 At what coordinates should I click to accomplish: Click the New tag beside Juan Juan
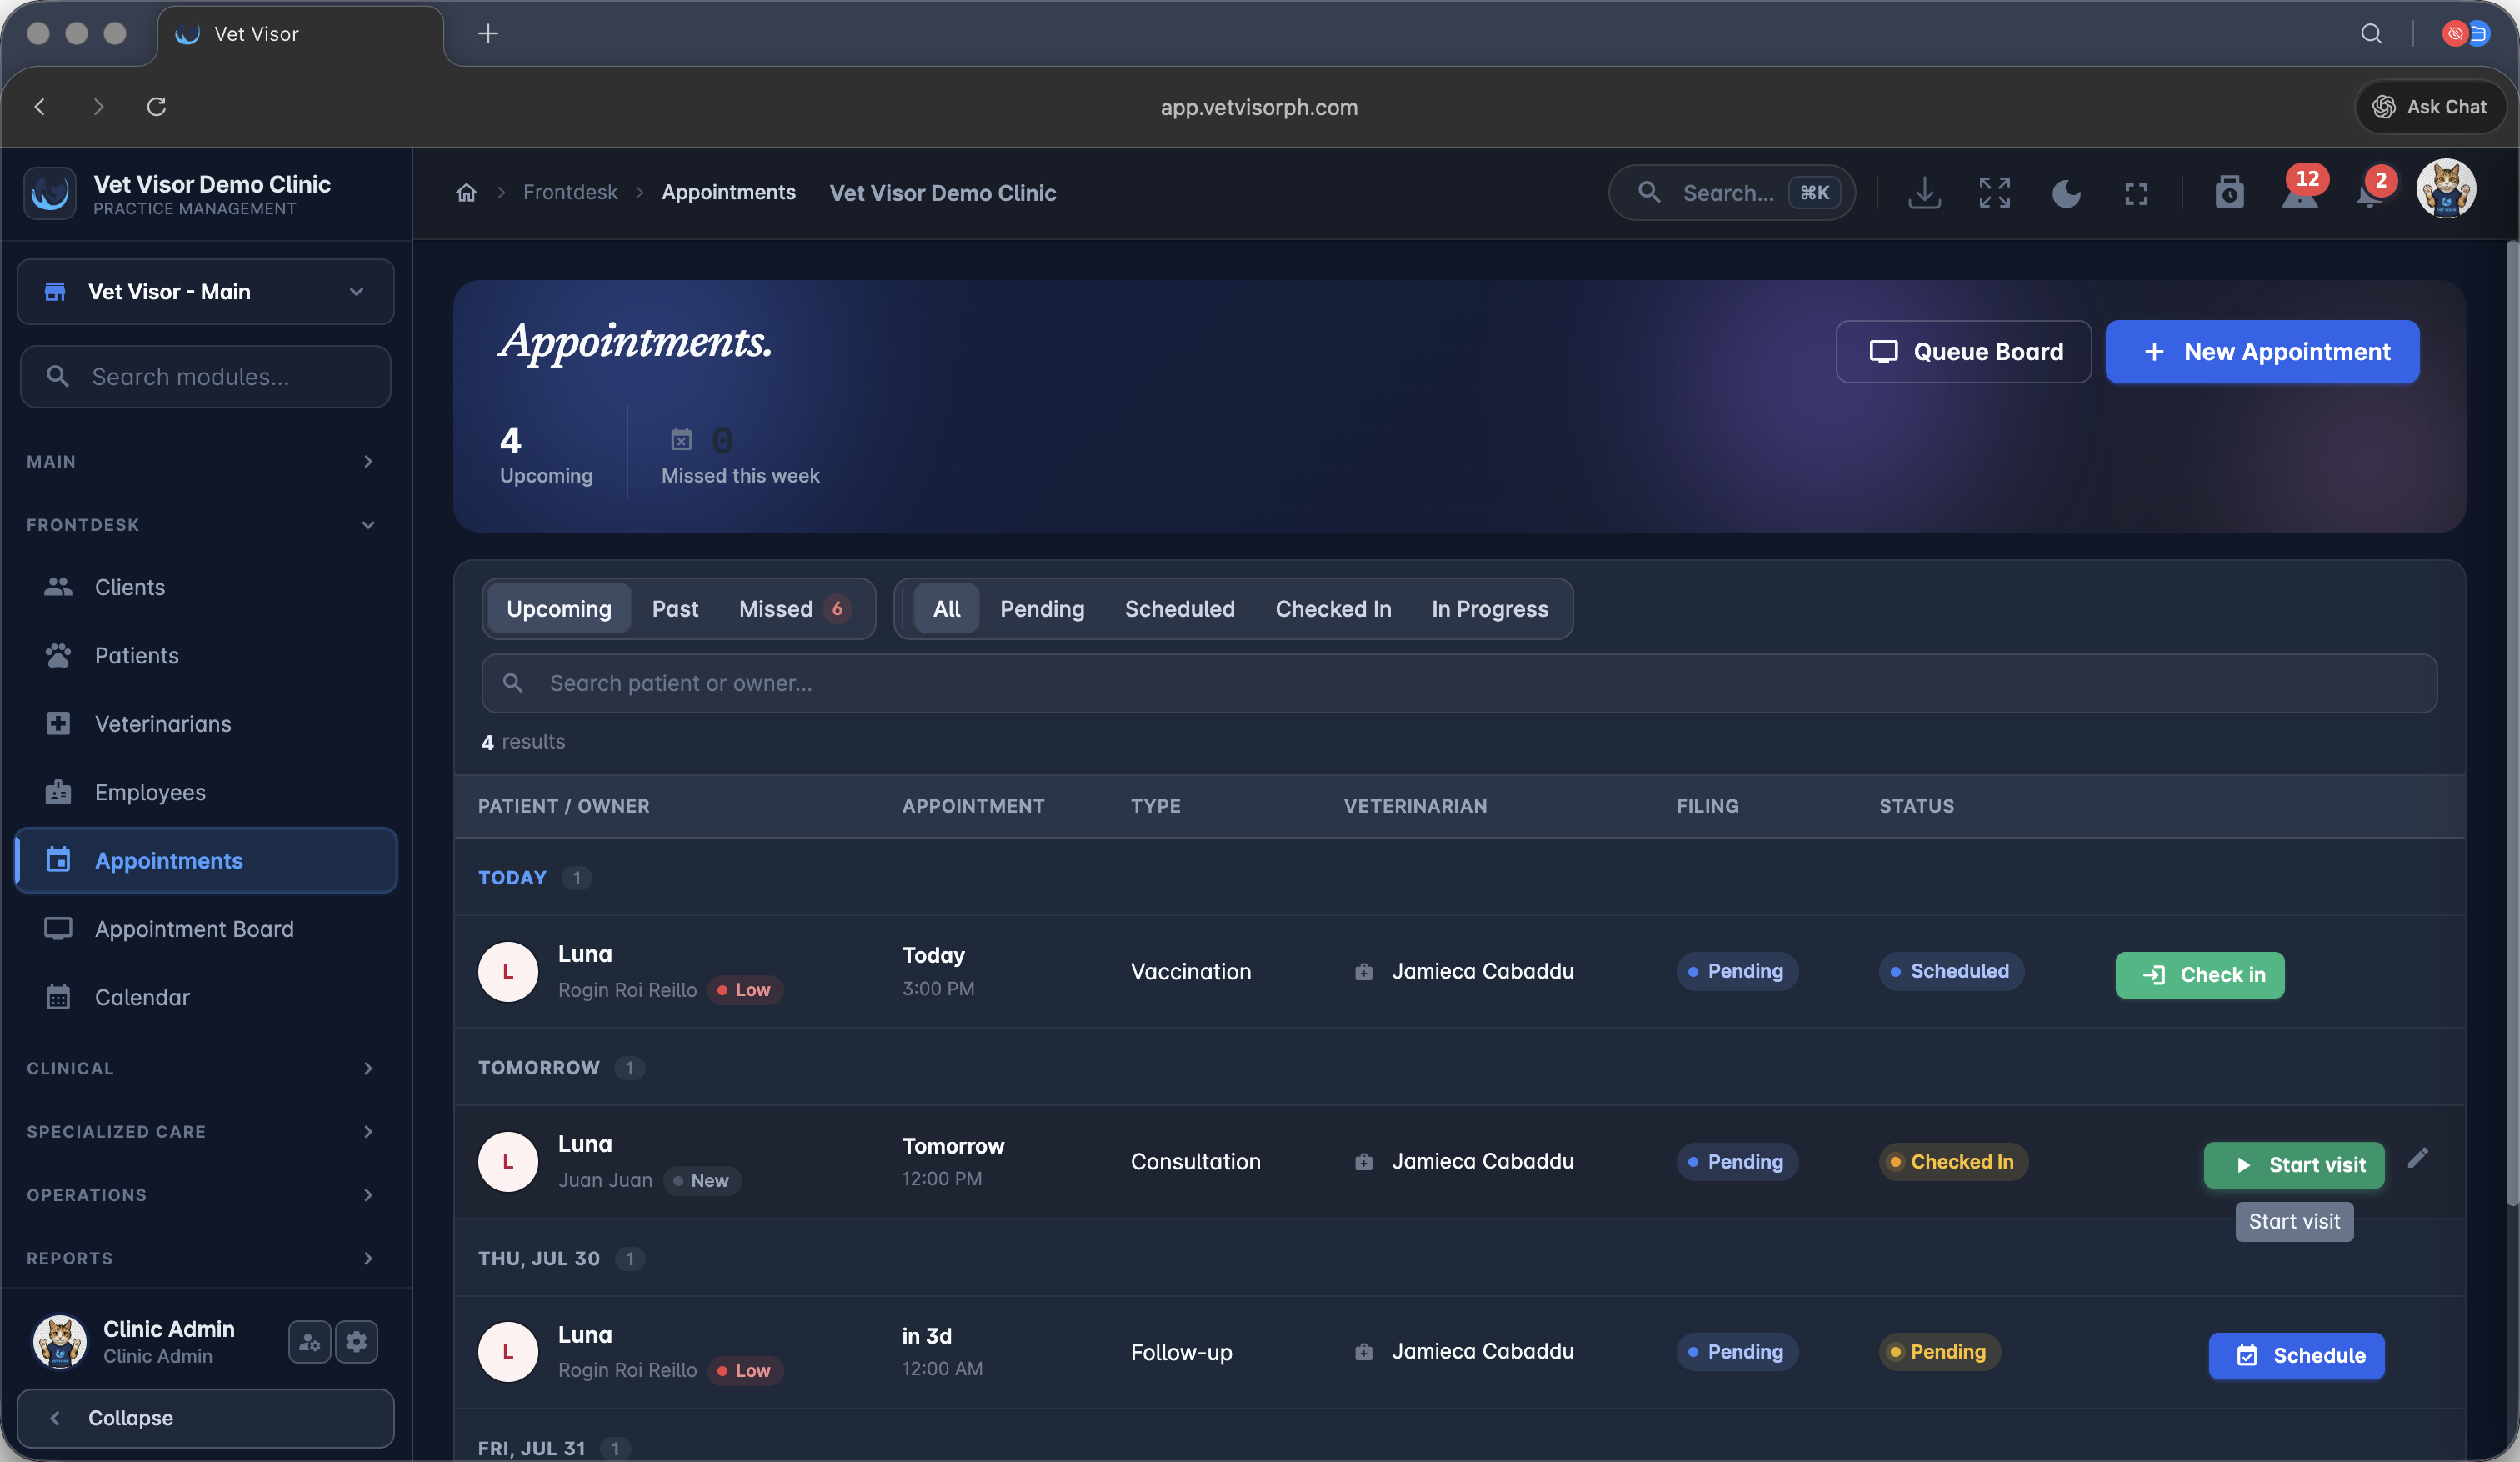pos(702,1180)
